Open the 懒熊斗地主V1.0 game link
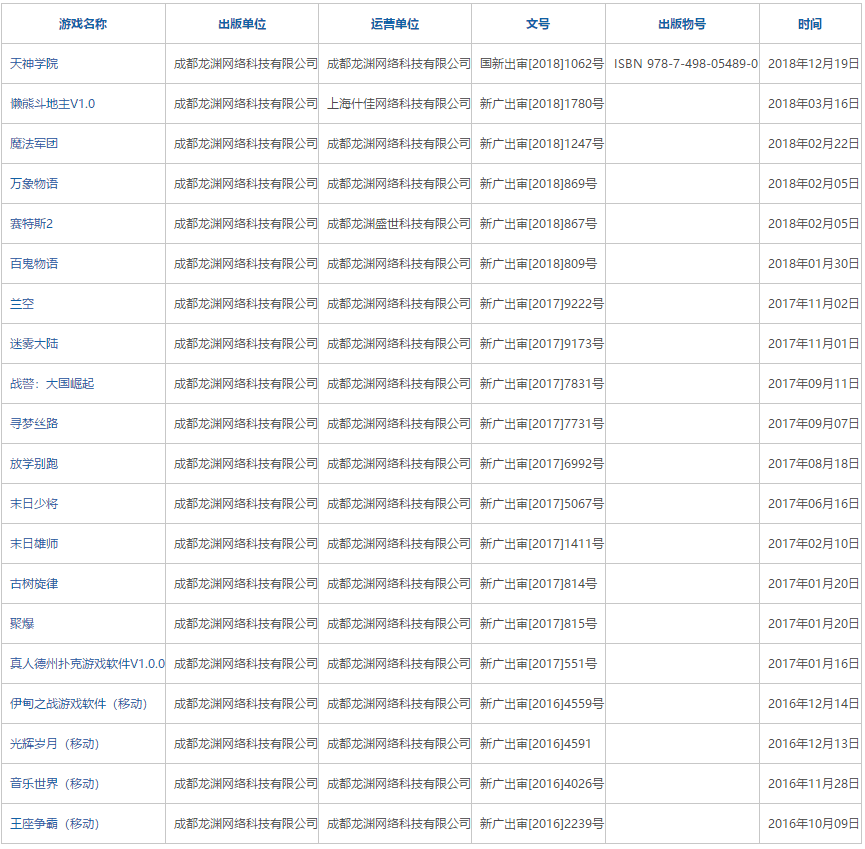The width and height of the screenshot is (865, 849). coord(52,104)
